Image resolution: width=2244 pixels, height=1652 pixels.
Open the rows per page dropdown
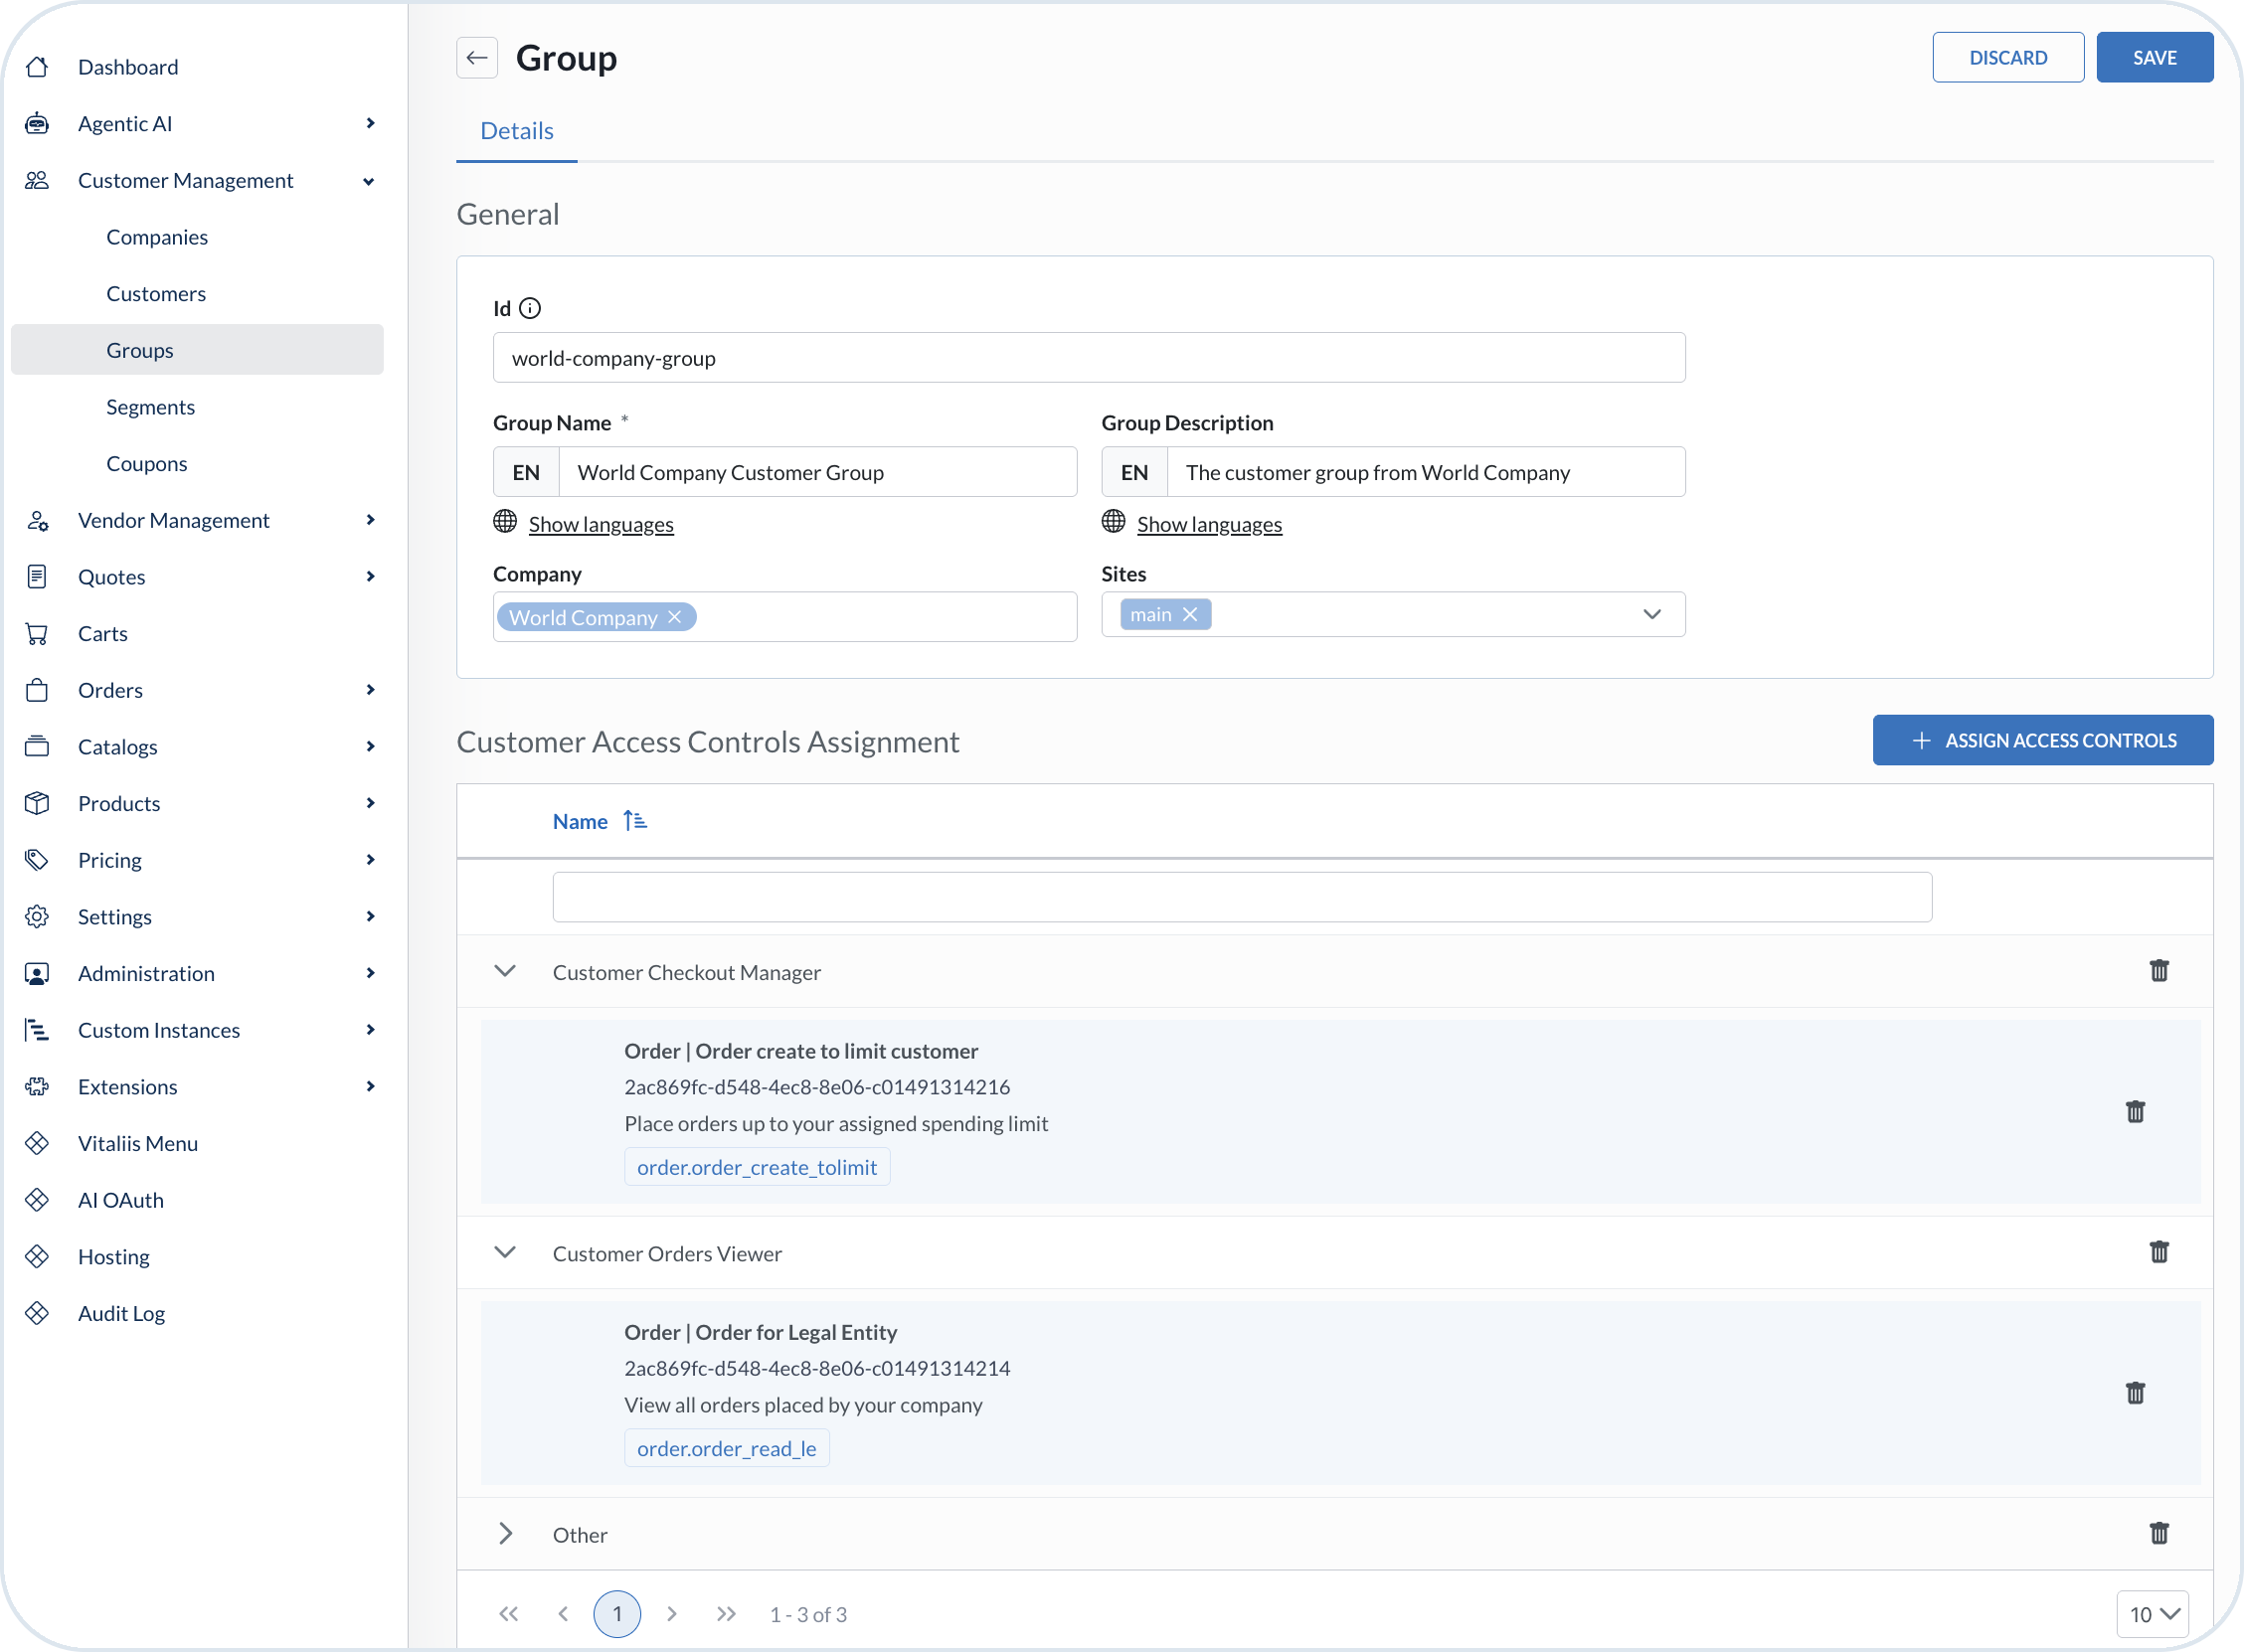coord(2152,1614)
